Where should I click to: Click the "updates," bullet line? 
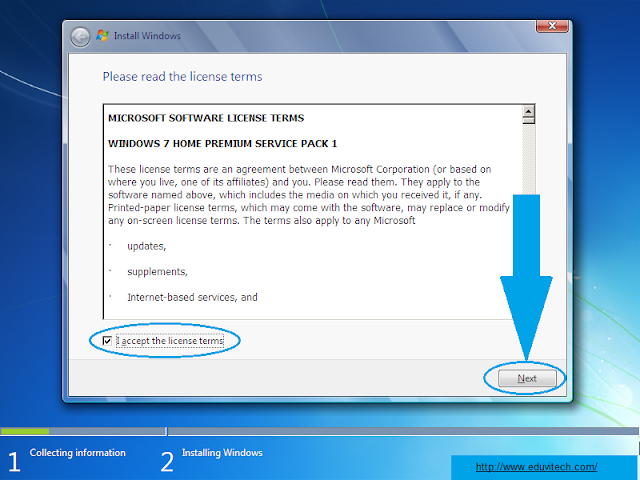coord(147,246)
